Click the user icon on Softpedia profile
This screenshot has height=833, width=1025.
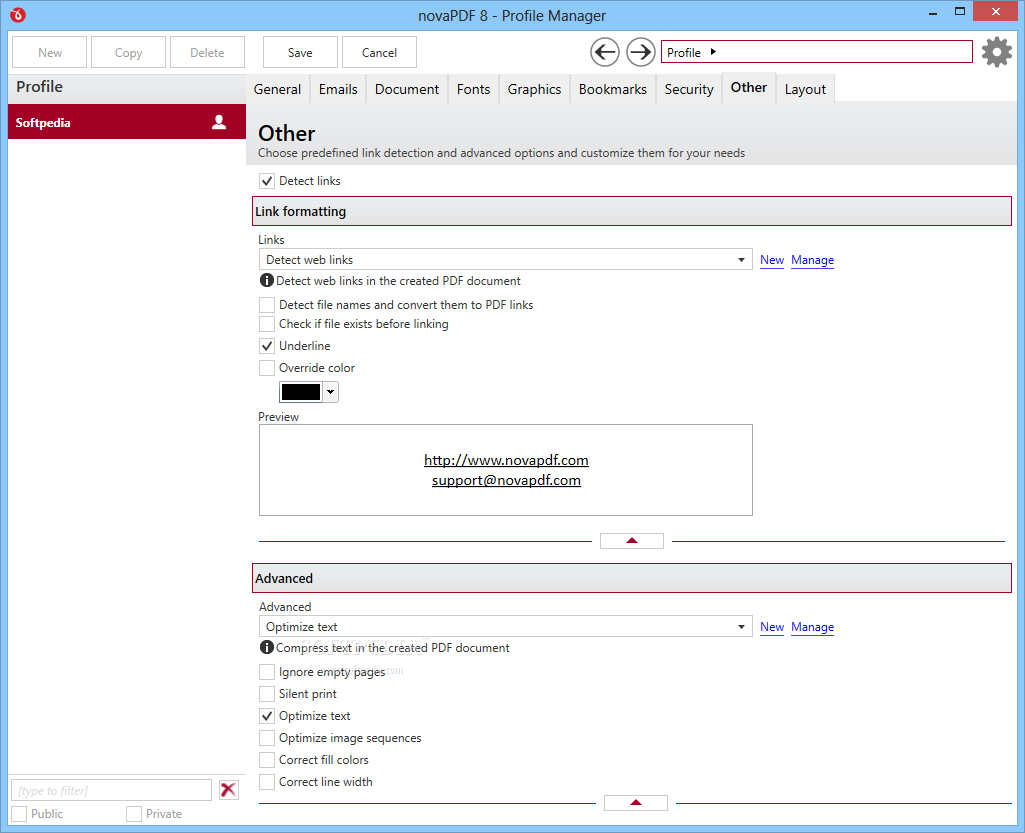click(219, 122)
